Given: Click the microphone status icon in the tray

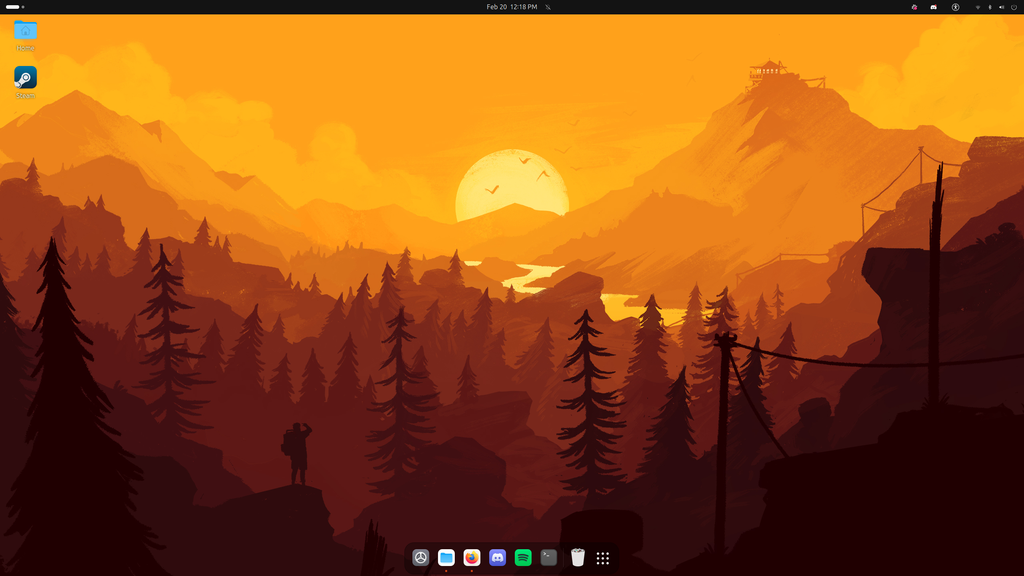Looking at the screenshot, I should click(992, 7).
